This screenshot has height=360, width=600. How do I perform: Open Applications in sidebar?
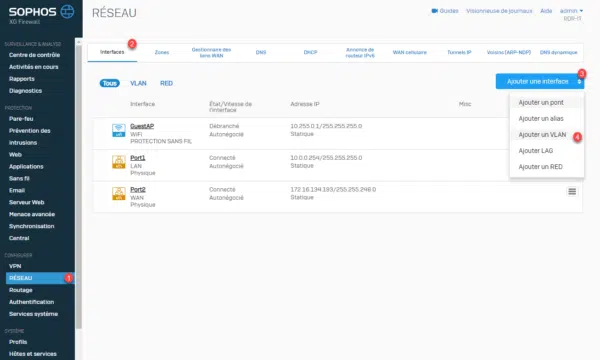26,166
